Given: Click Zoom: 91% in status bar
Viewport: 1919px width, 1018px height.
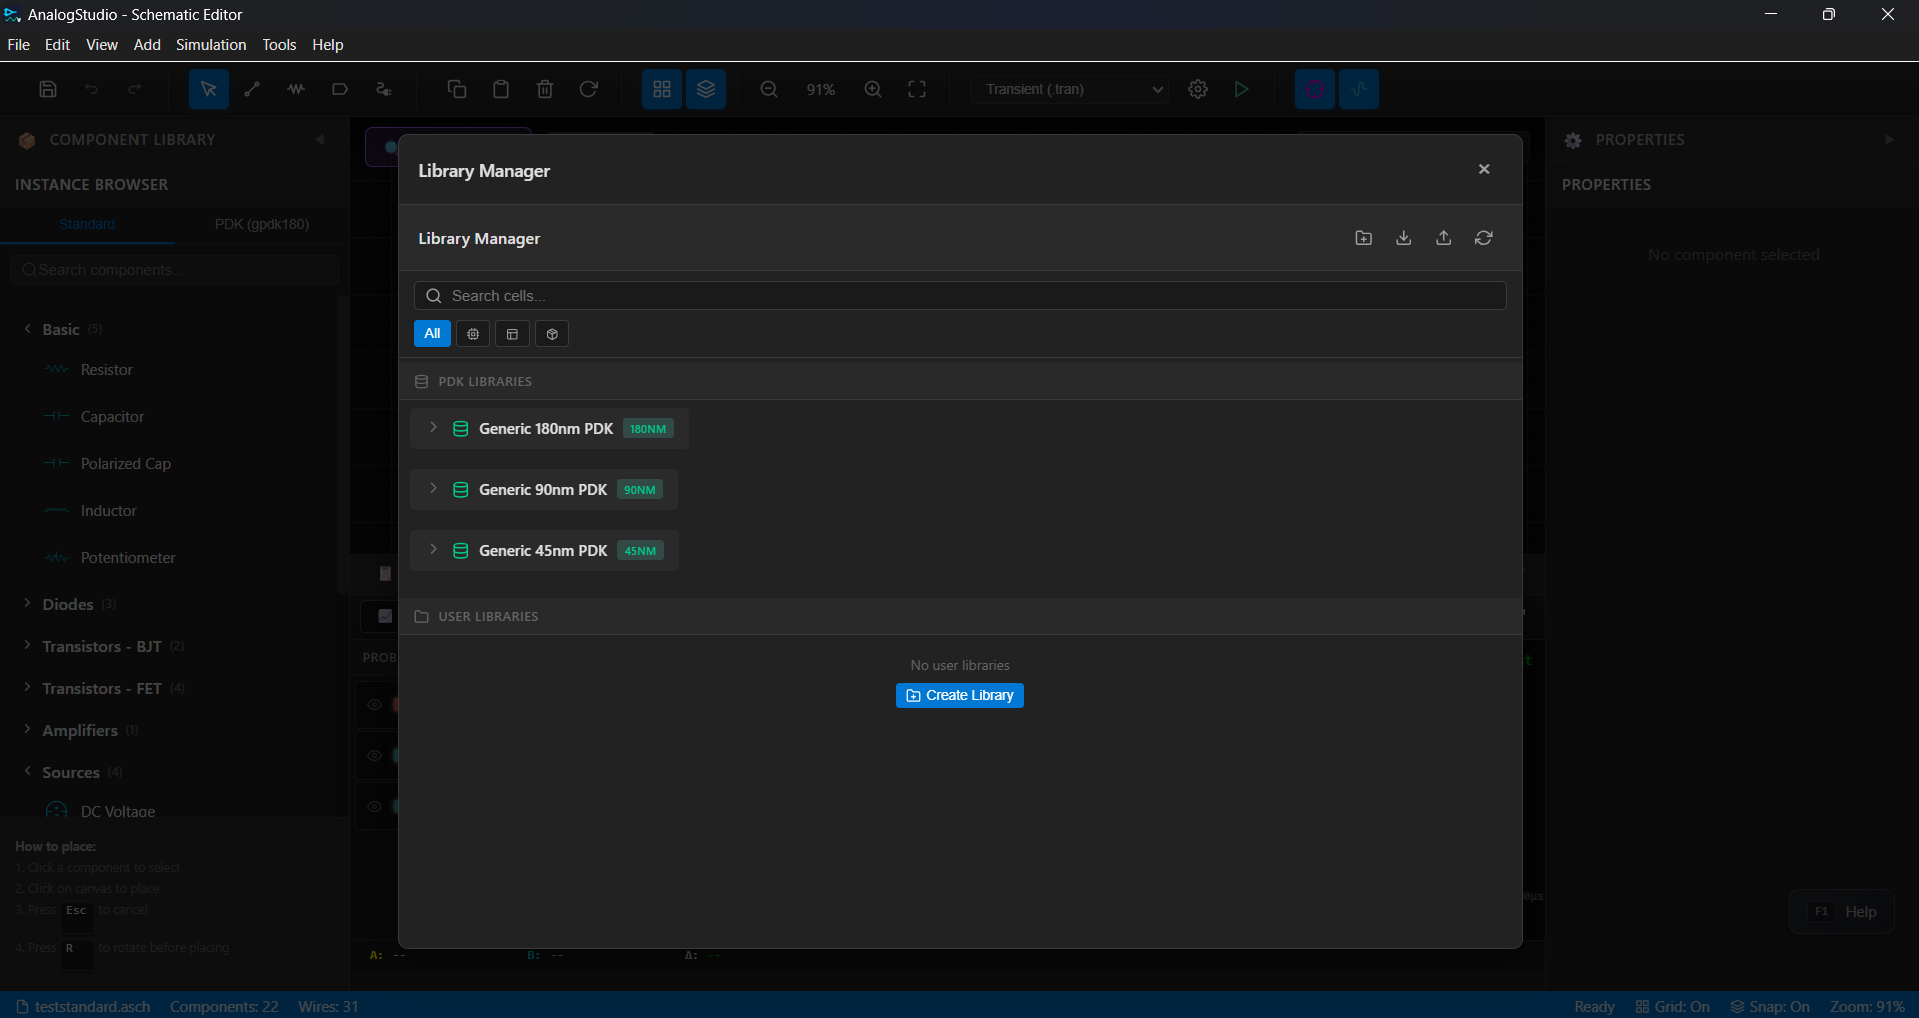Looking at the screenshot, I should click(x=1866, y=1006).
